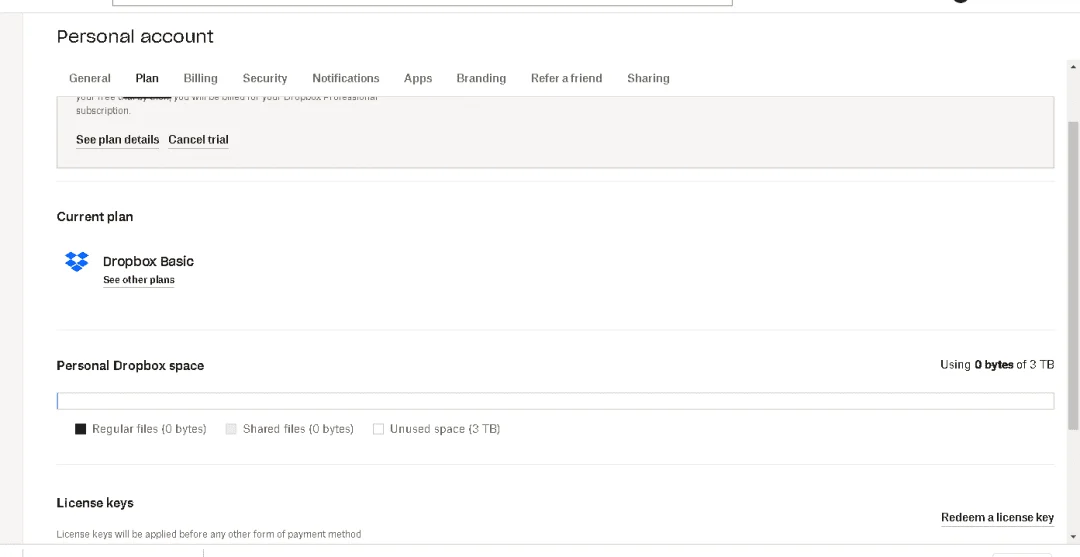This screenshot has width=1080, height=557.
Task: Open the Security tab
Action: click(x=264, y=78)
